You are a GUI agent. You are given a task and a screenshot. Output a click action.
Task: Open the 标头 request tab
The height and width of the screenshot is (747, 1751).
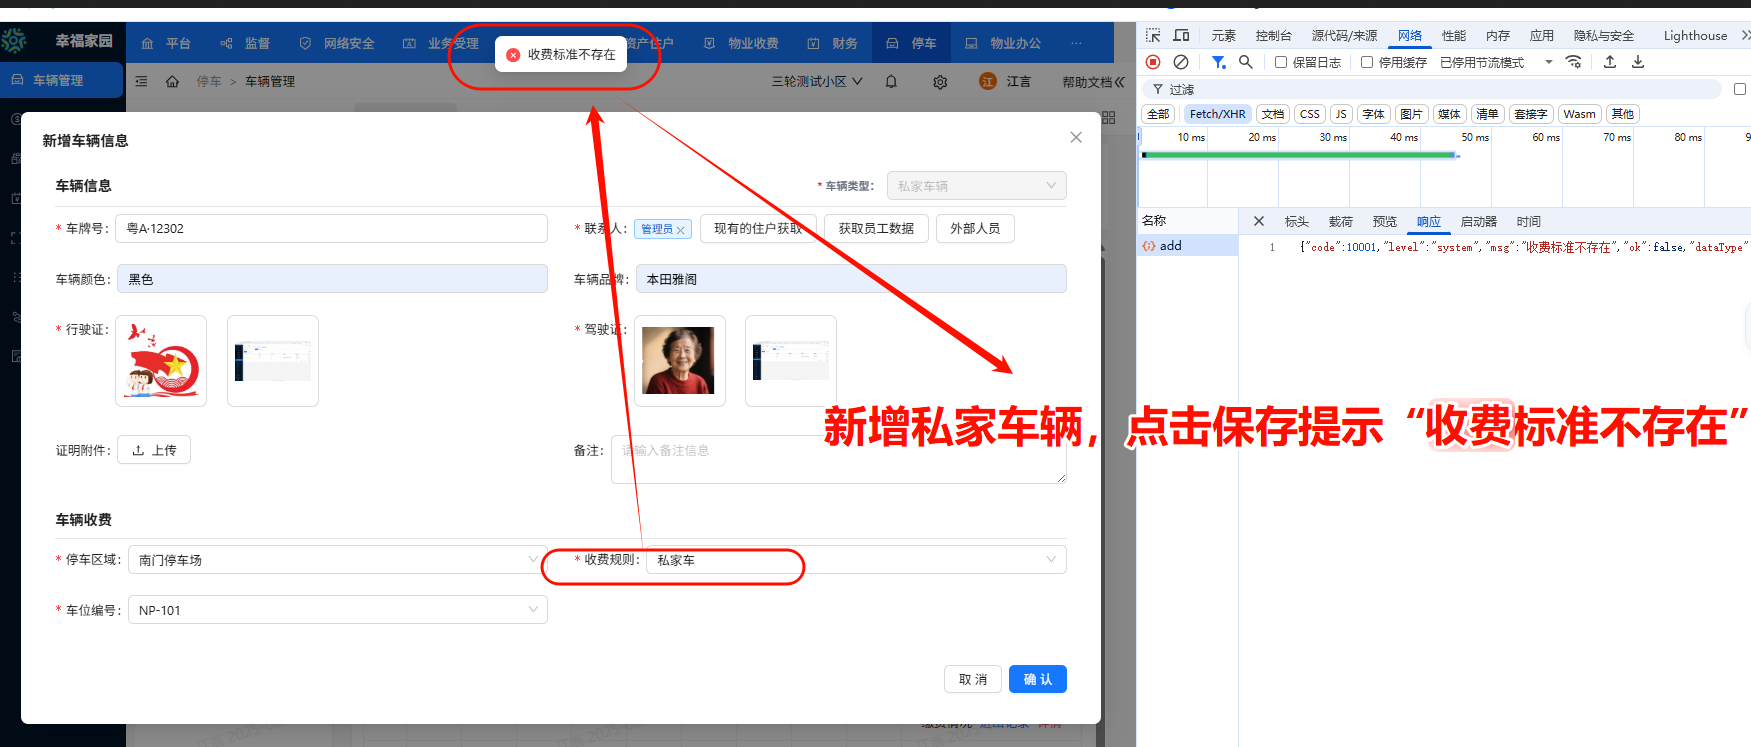1297,221
